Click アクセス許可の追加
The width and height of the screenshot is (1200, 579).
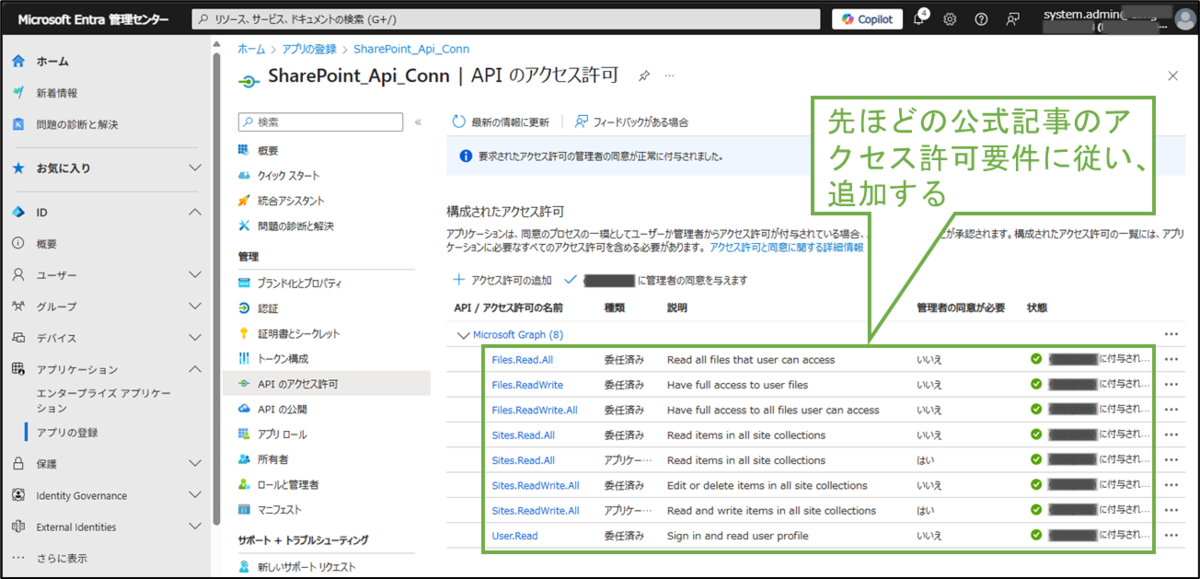502,280
